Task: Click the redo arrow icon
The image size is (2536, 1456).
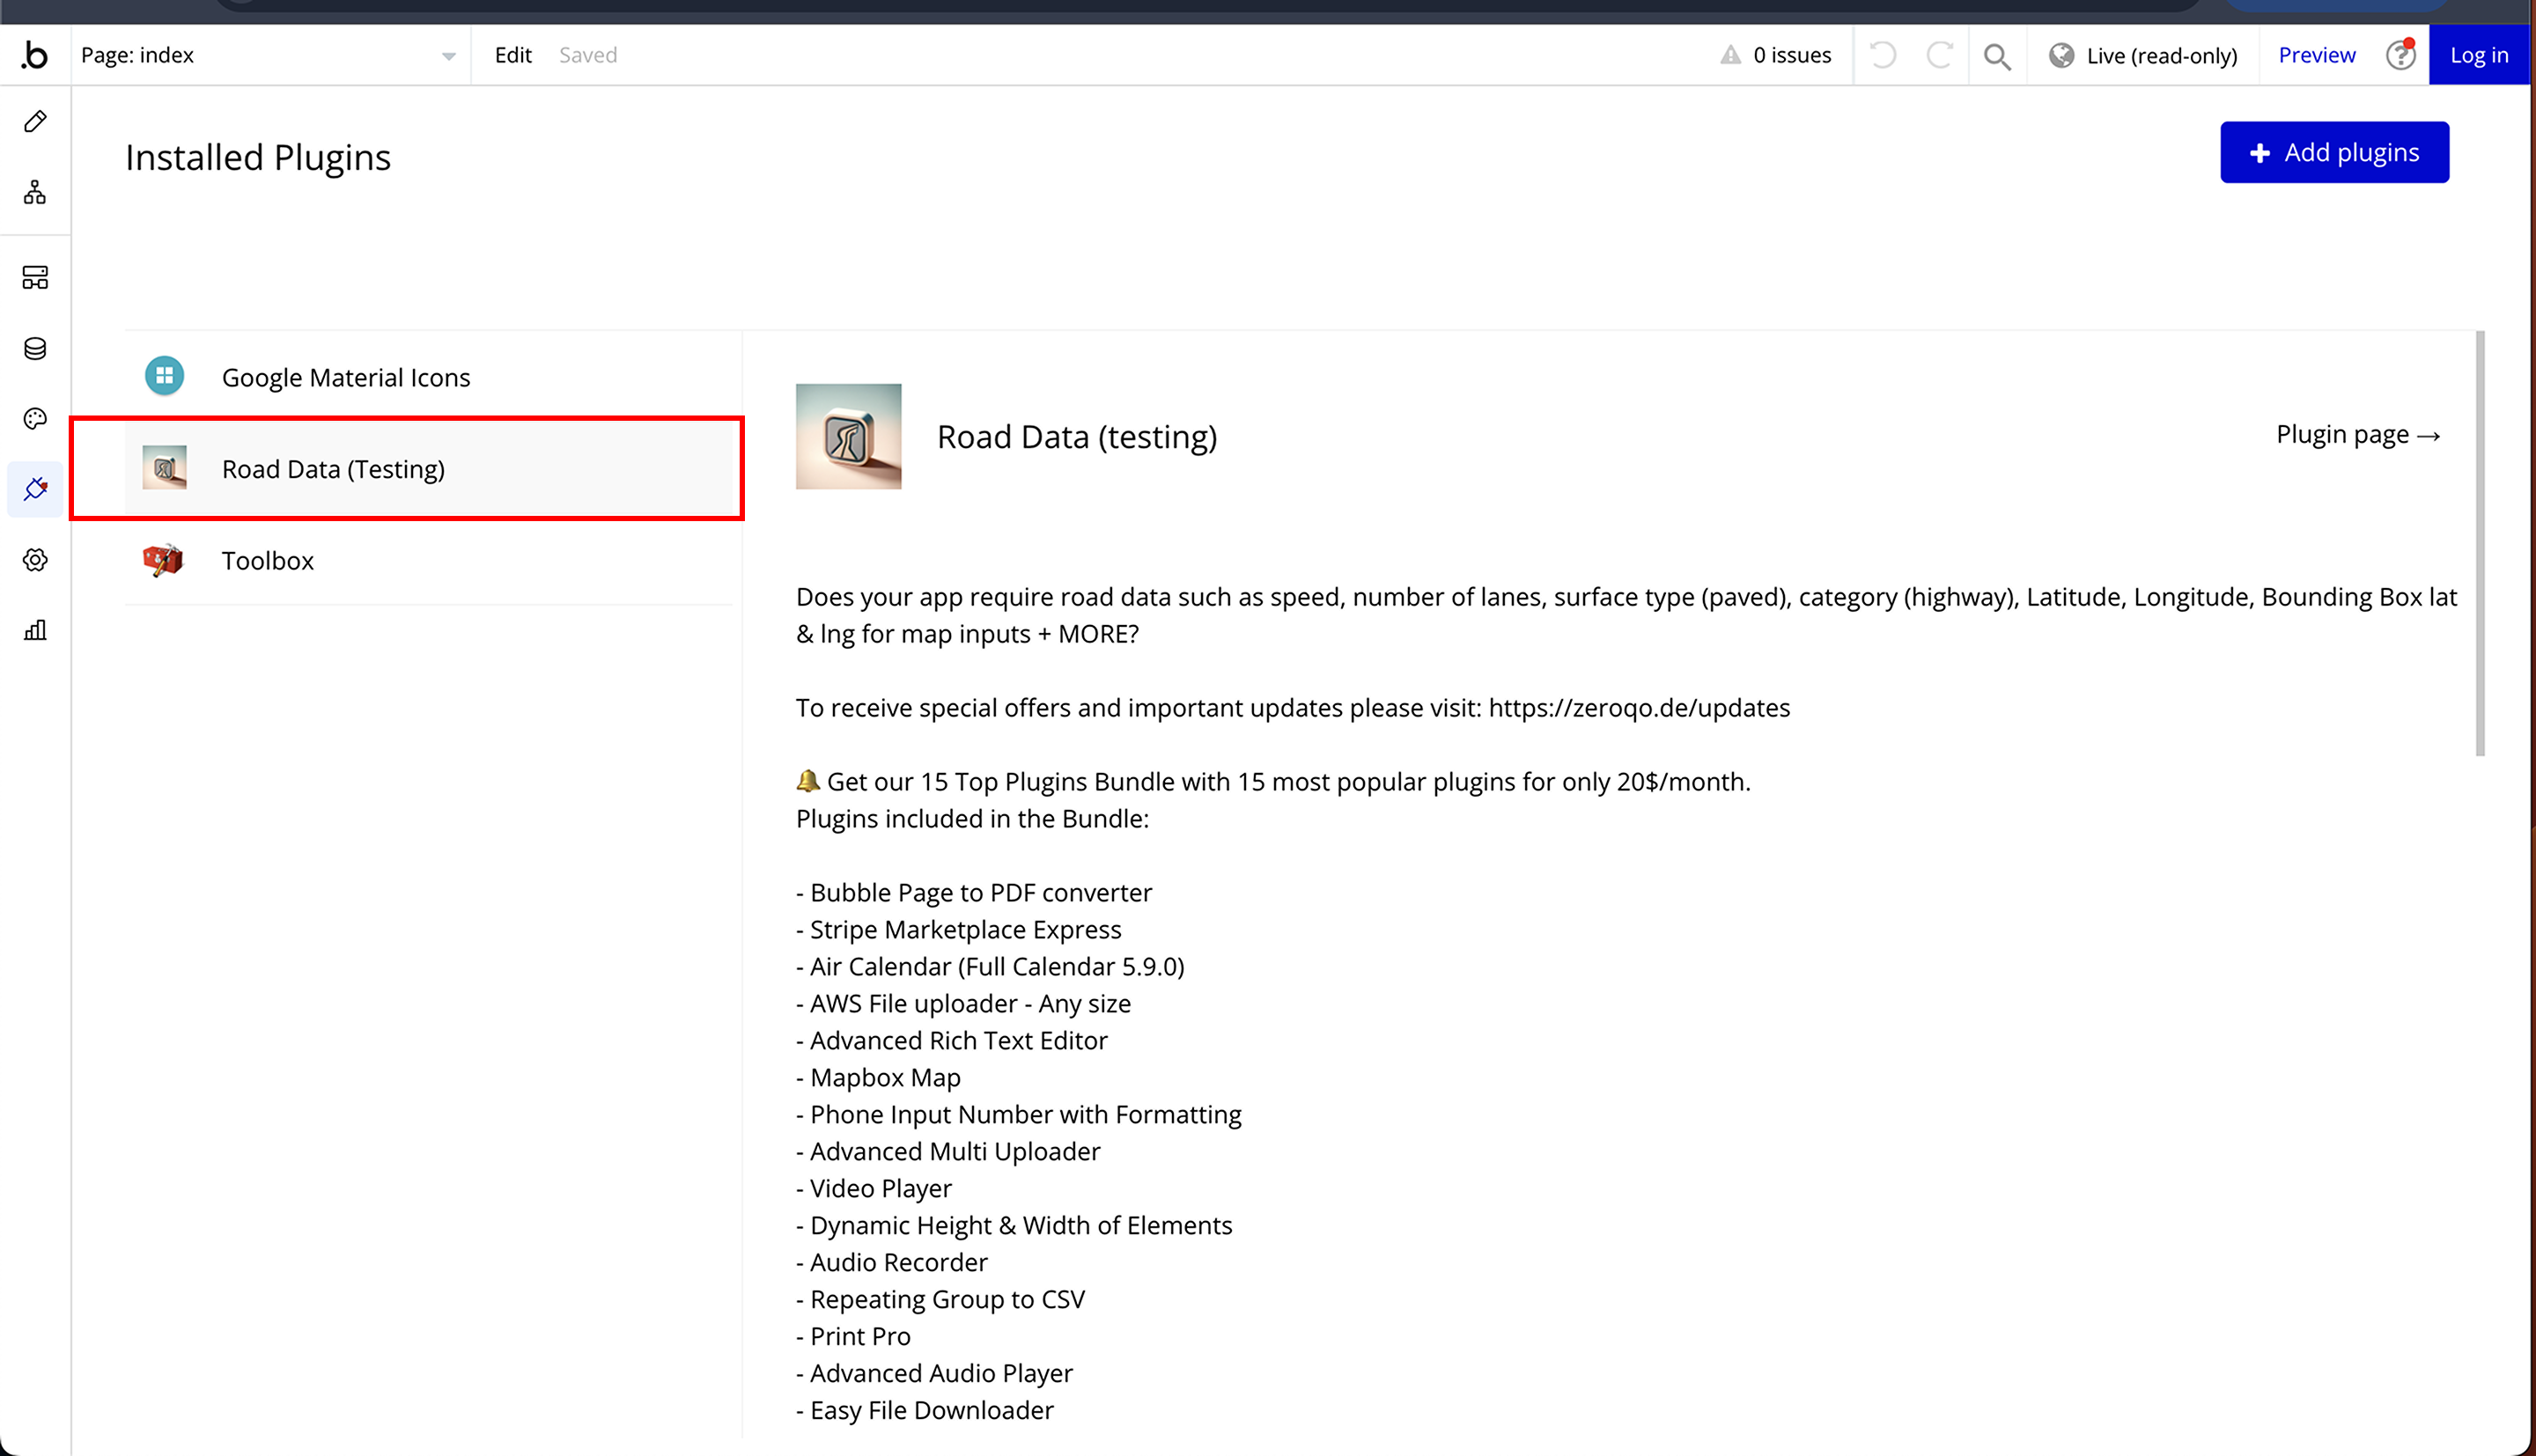Action: pos(1940,55)
